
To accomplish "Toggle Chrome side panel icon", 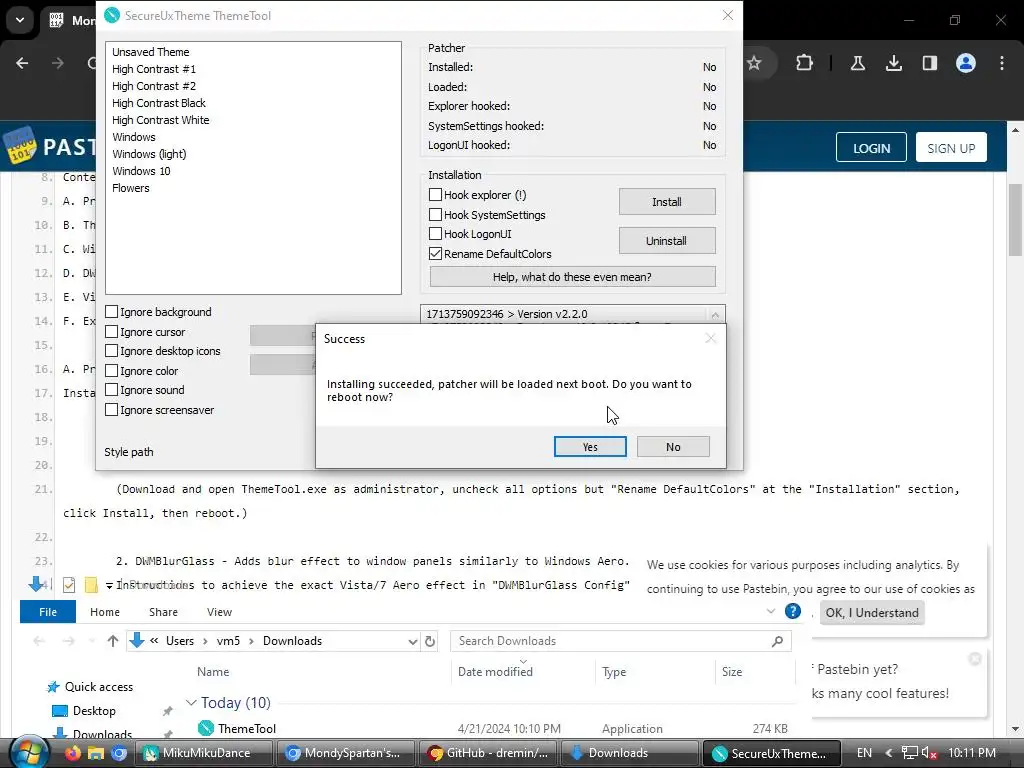I will (x=929, y=63).
